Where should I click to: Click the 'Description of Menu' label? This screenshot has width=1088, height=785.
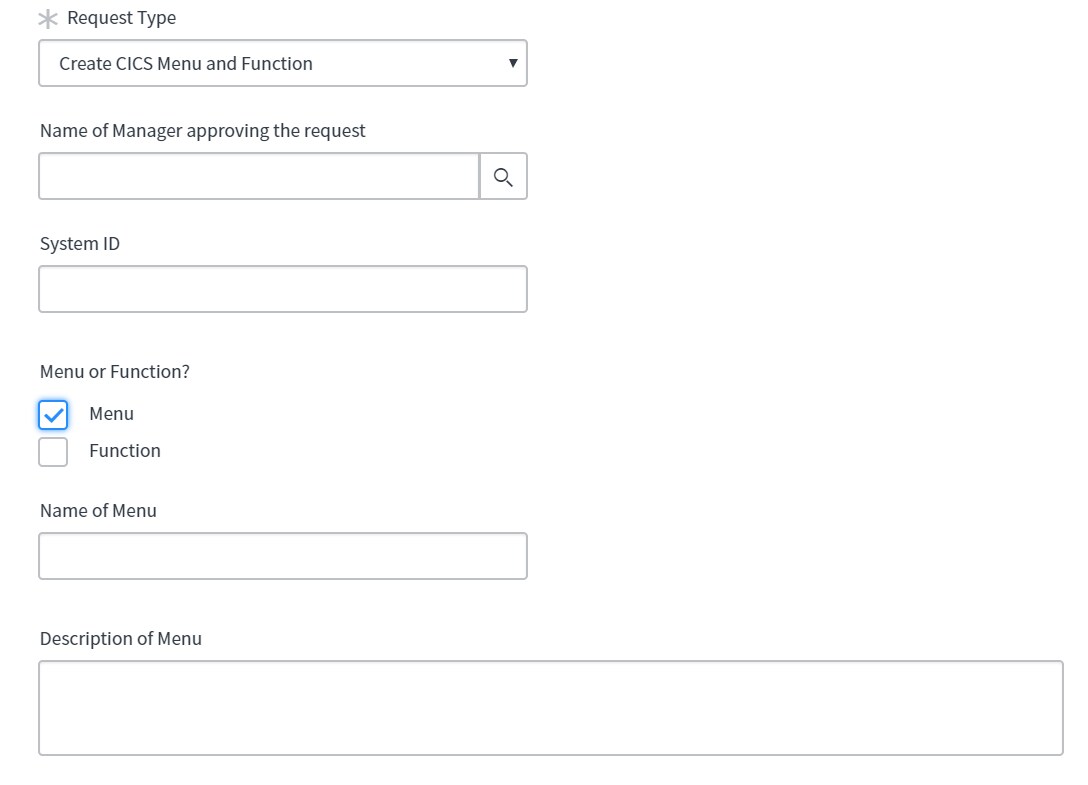pos(121,639)
